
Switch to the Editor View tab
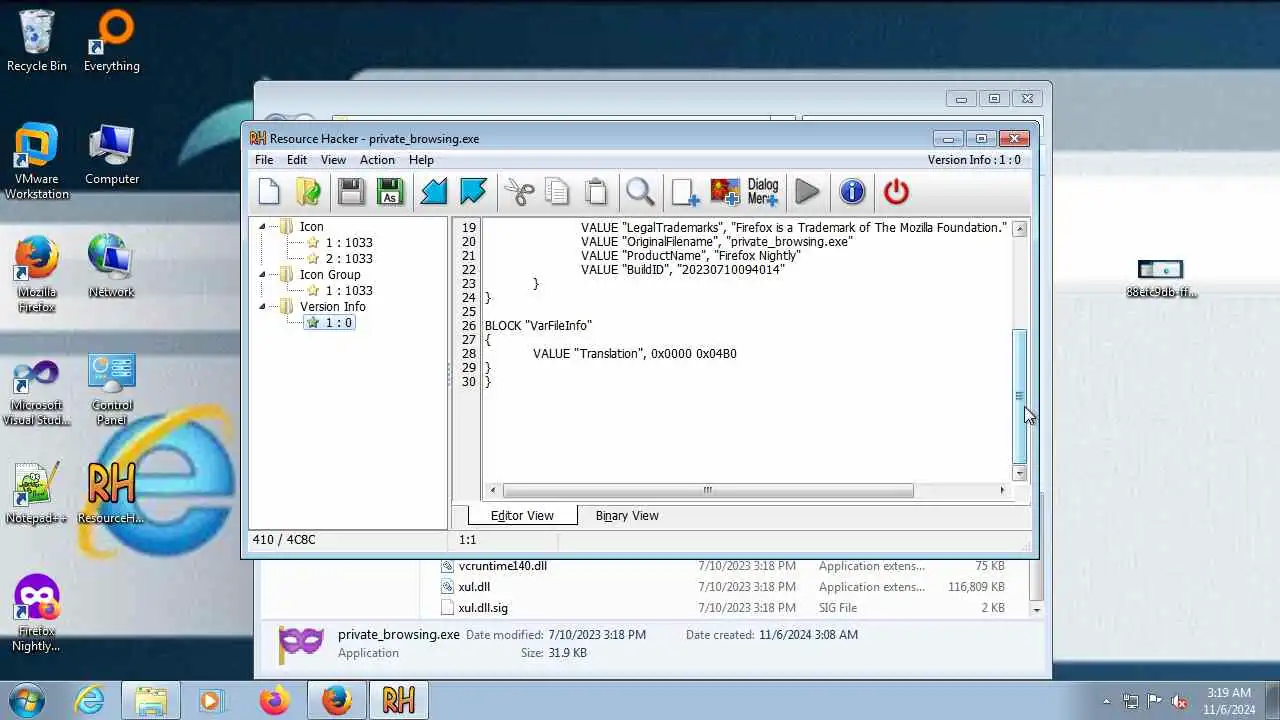point(522,515)
